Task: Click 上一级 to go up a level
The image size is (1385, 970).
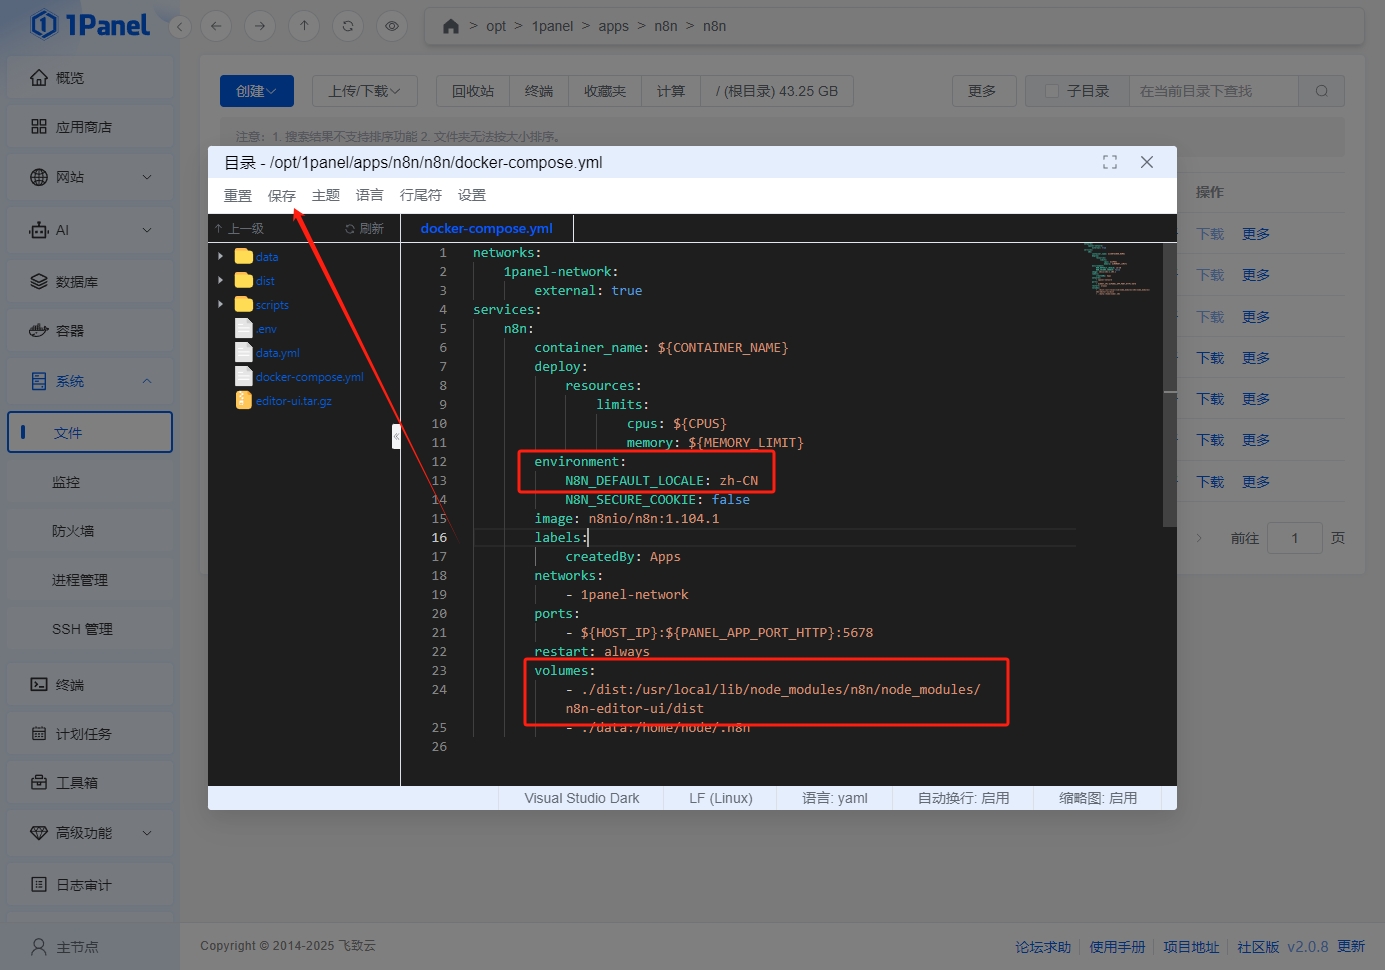Action: point(240,229)
